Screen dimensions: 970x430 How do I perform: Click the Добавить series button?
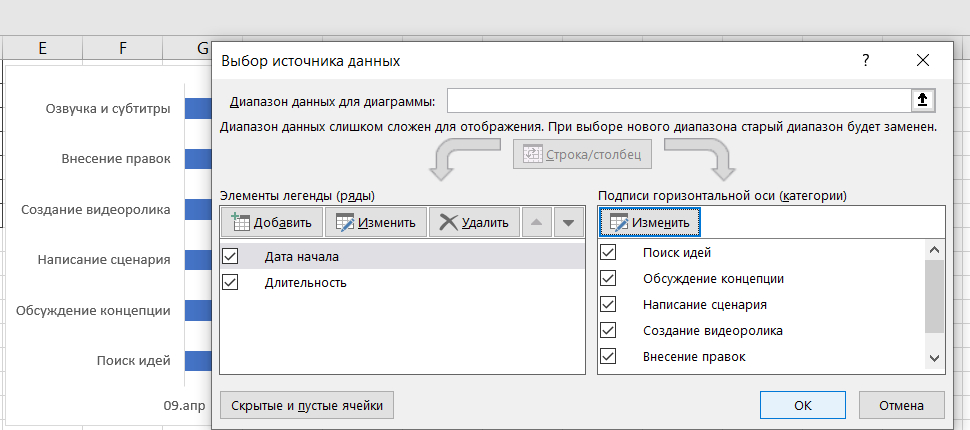tap(272, 222)
